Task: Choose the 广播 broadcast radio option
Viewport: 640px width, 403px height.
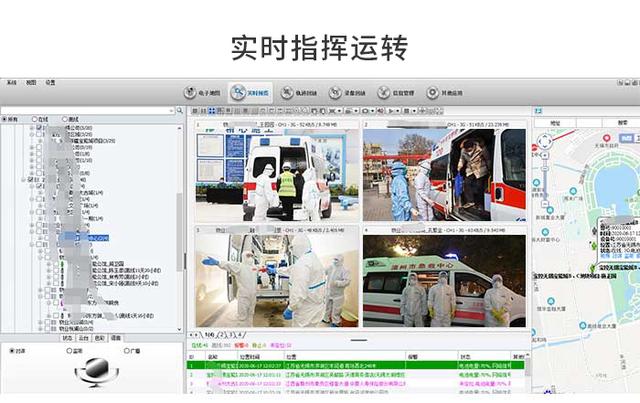Action: 127,351
